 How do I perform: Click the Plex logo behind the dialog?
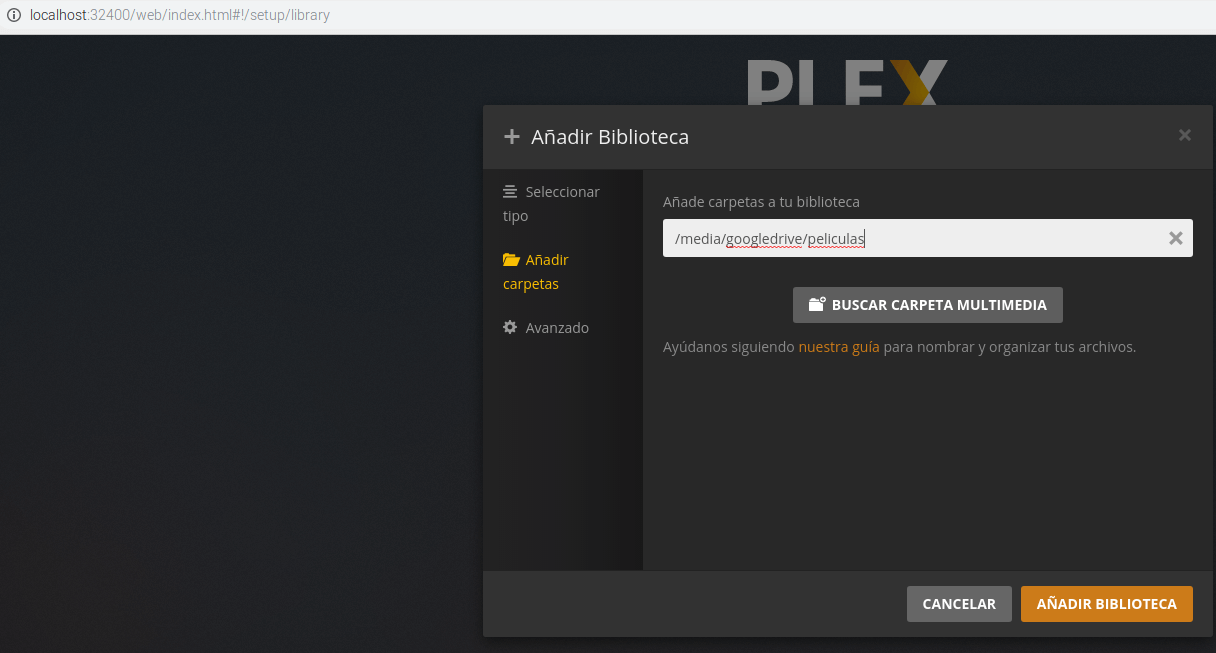click(x=846, y=82)
